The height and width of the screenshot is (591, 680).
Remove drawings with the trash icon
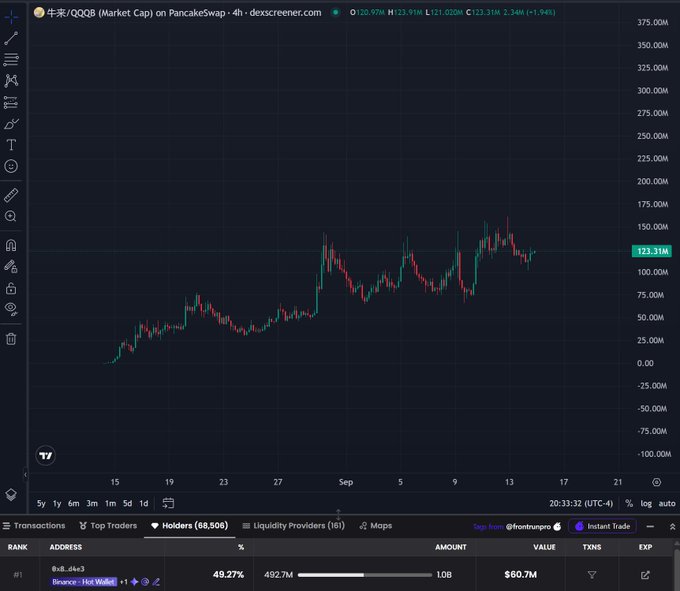[x=11, y=339]
